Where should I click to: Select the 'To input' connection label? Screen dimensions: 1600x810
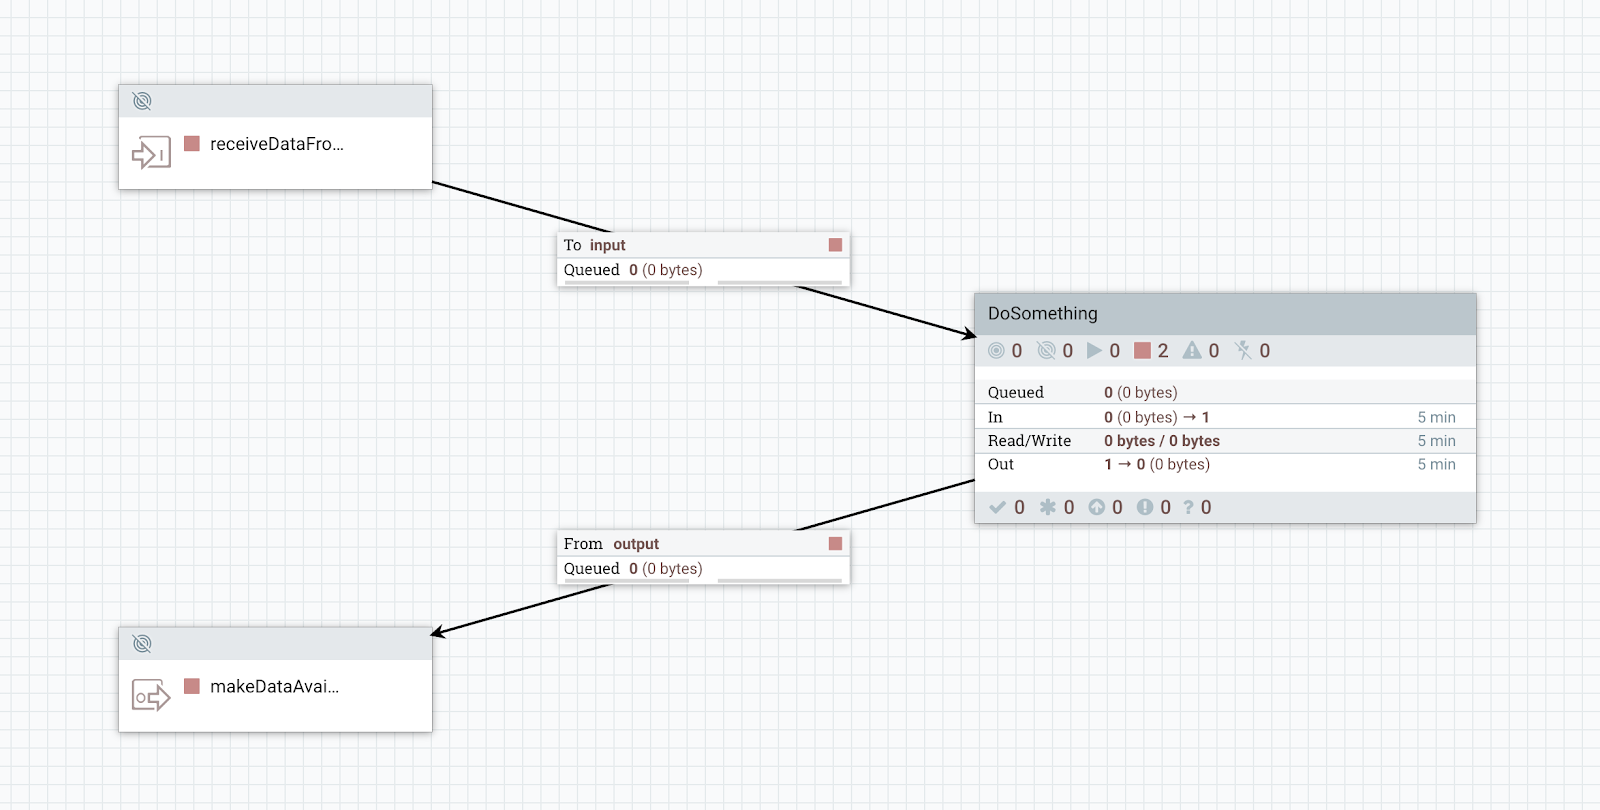(595, 245)
